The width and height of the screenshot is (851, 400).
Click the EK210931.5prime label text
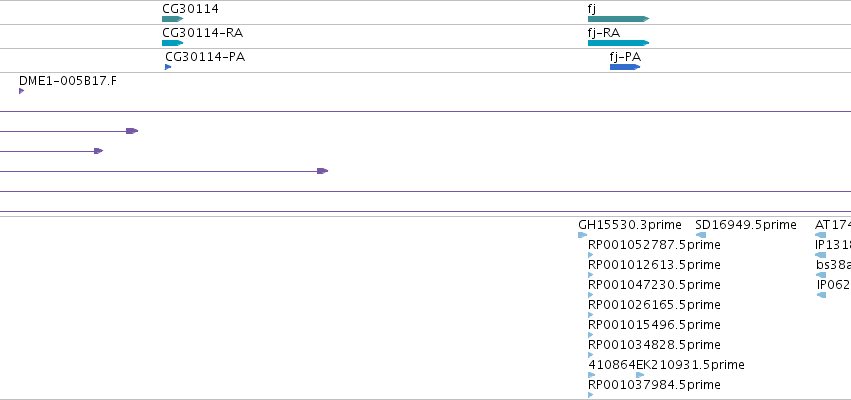coord(690,365)
